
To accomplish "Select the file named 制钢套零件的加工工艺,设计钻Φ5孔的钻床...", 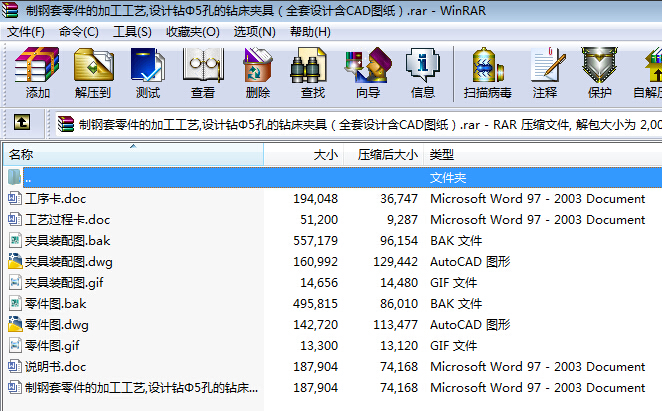I will tap(141, 387).
